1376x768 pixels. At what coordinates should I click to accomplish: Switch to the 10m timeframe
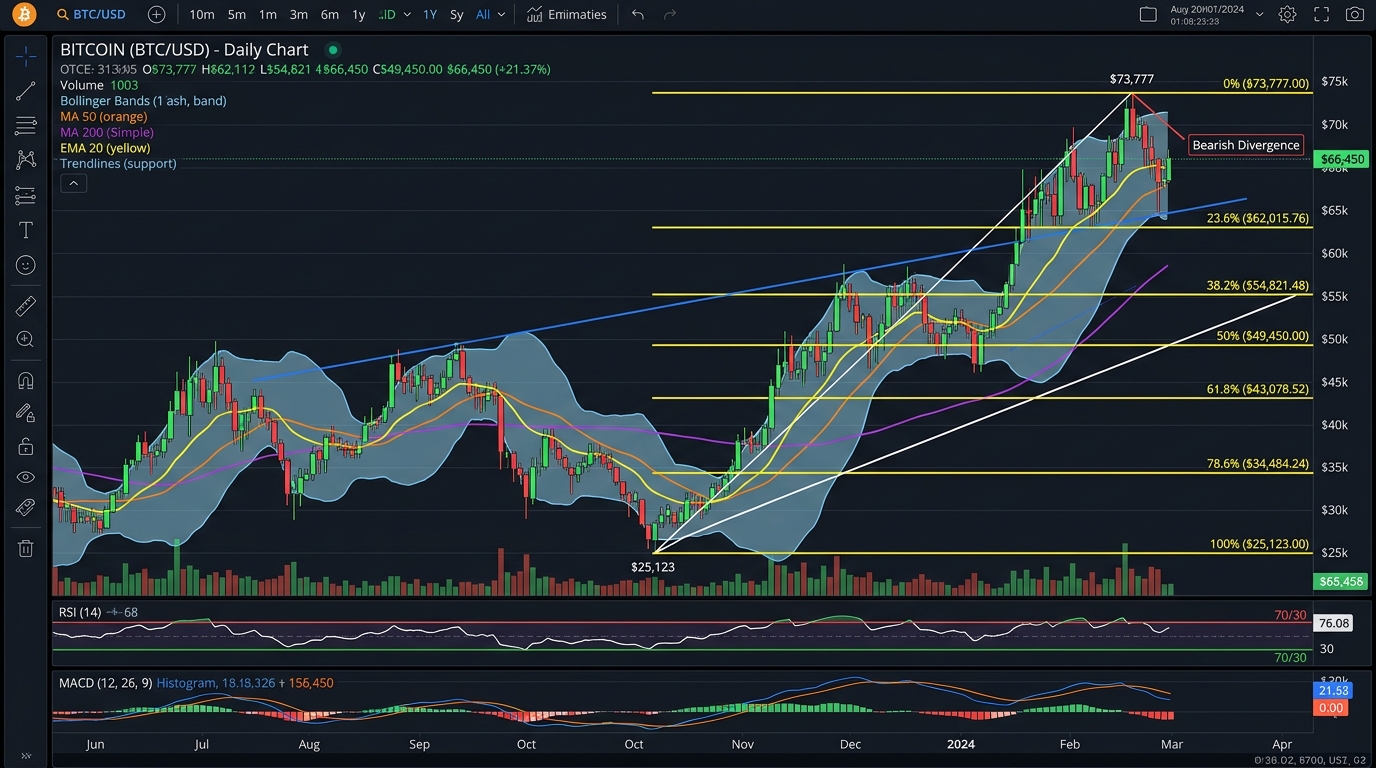tap(202, 14)
